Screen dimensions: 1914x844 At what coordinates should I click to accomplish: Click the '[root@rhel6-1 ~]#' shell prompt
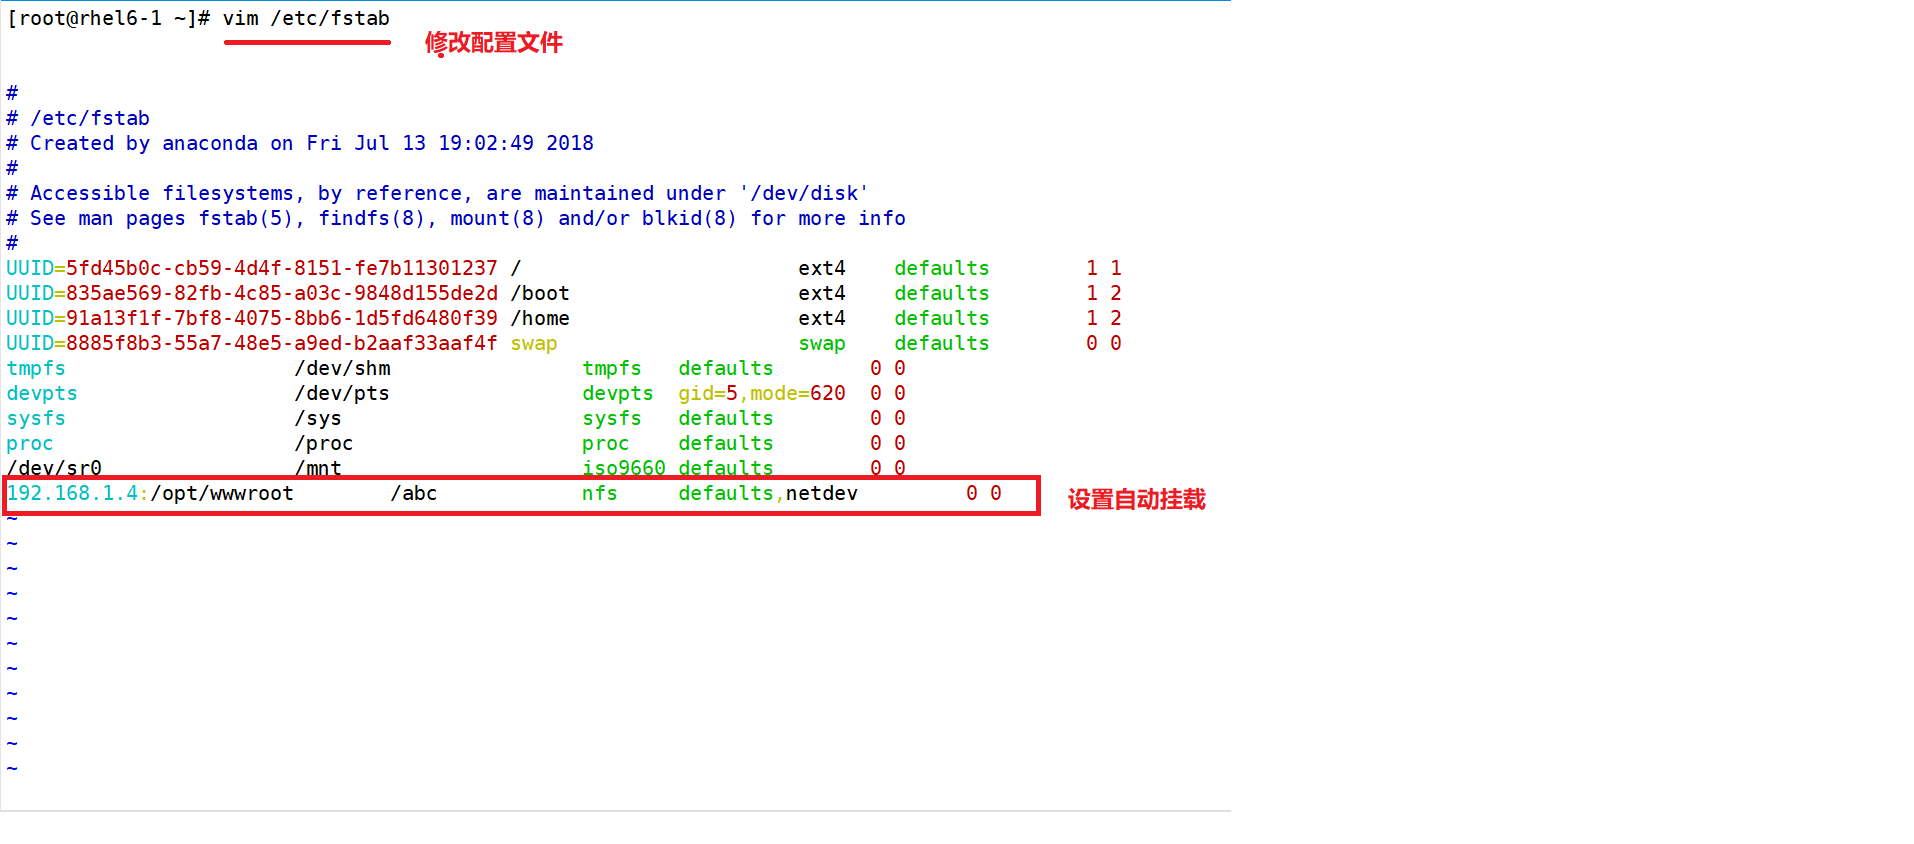click(x=108, y=19)
